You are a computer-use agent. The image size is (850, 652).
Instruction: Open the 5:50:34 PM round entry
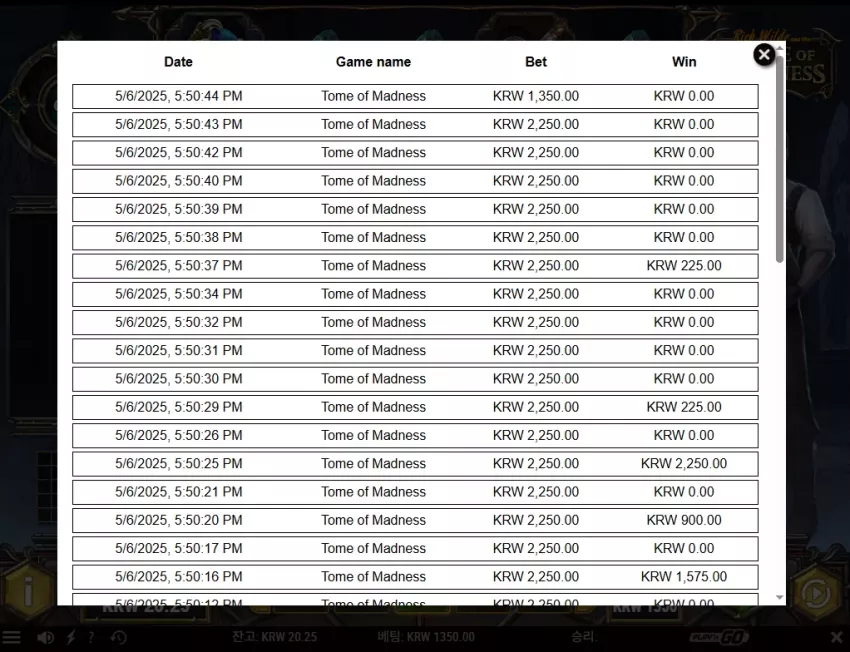point(415,294)
